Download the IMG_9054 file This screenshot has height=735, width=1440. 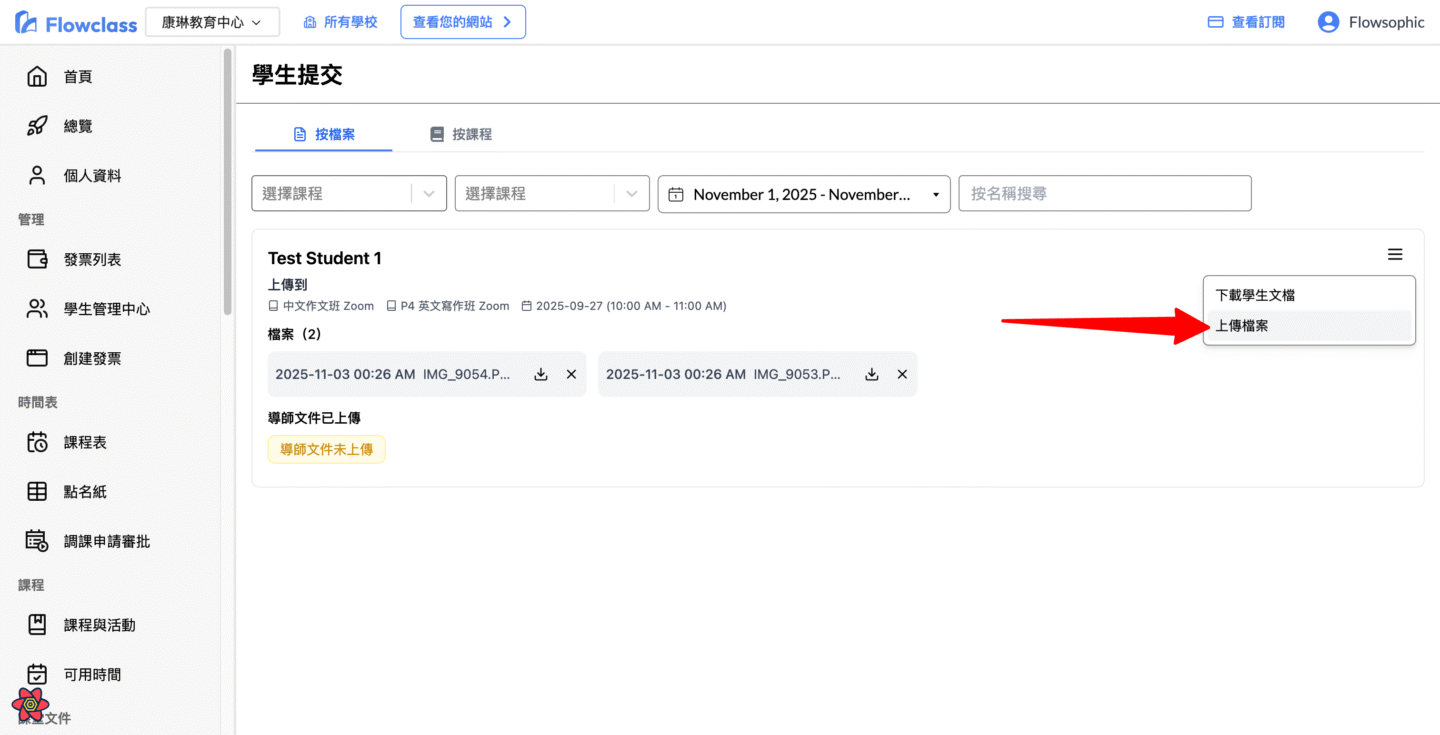pos(541,374)
